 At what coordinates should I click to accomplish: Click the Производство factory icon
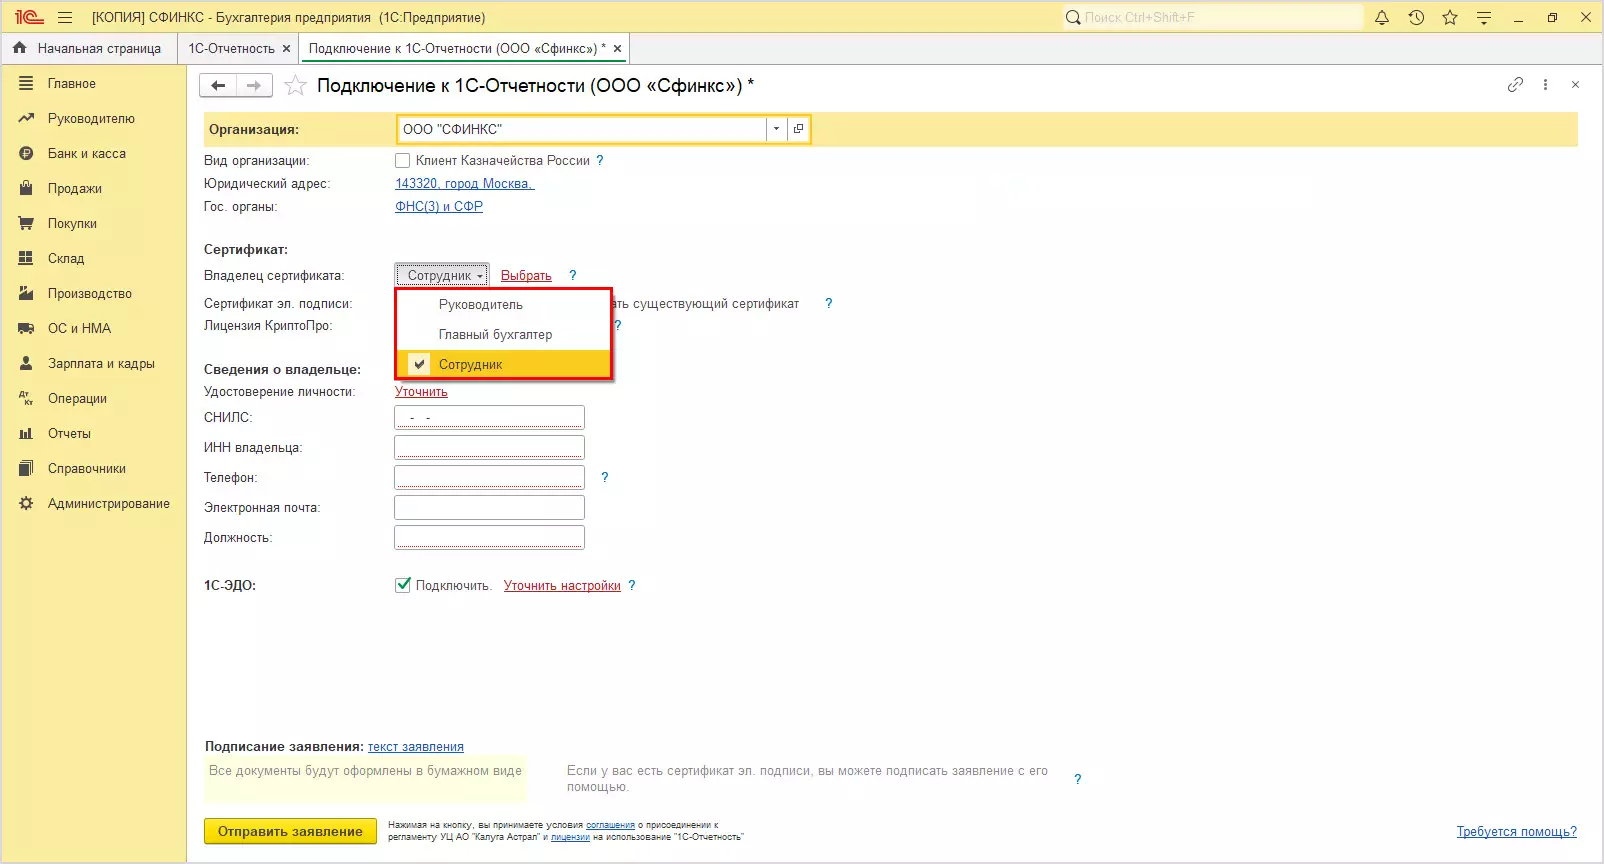click(x=26, y=293)
